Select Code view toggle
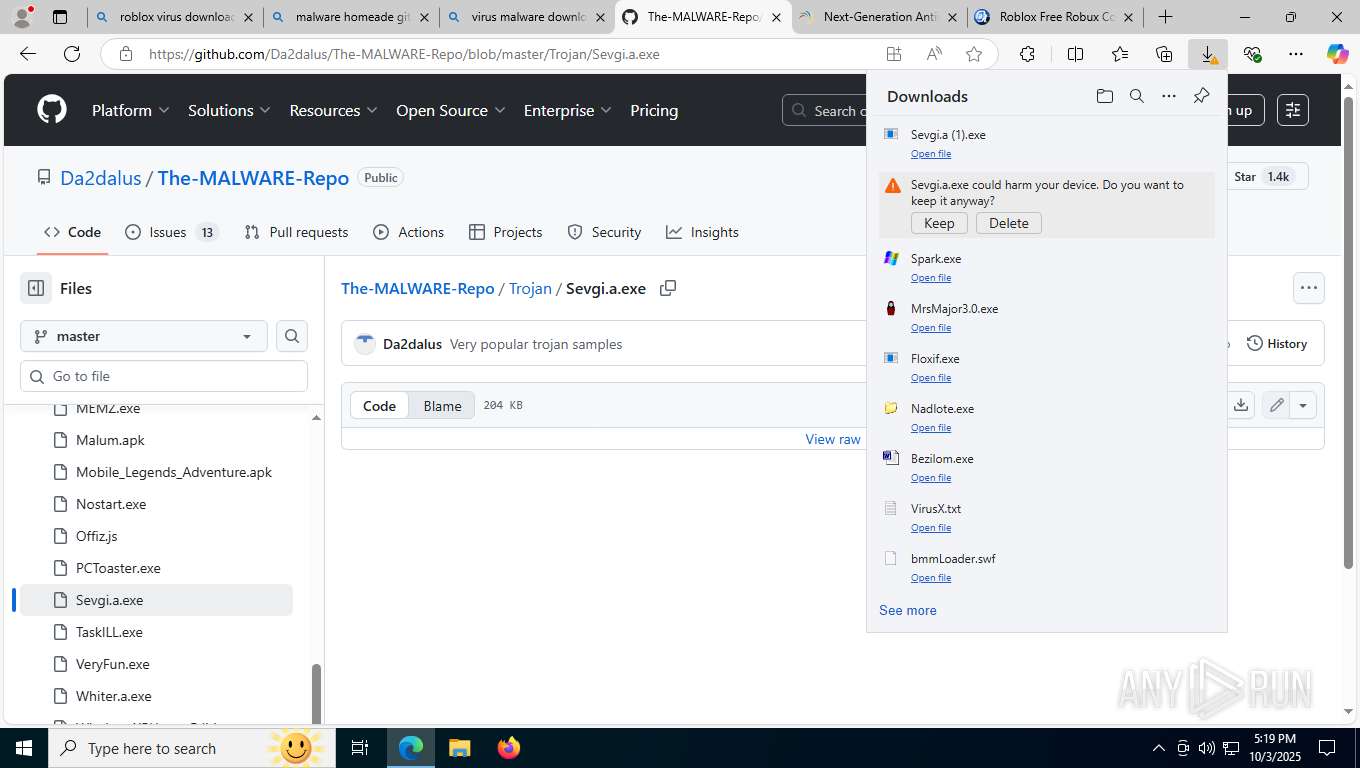1360x768 pixels. (x=379, y=405)
